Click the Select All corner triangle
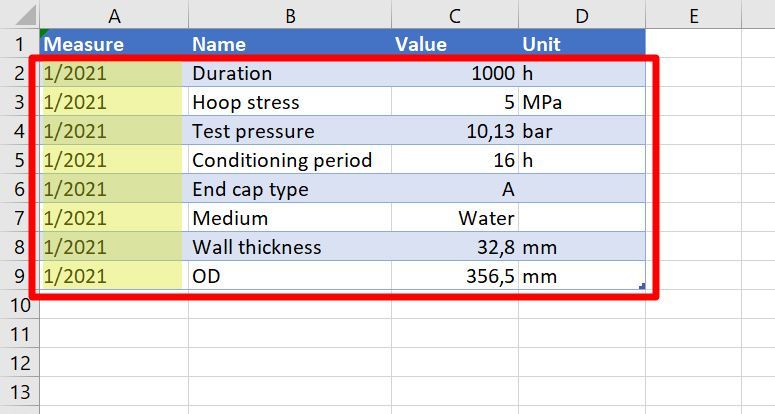775x414 pixels. click(x=26, y=15)
